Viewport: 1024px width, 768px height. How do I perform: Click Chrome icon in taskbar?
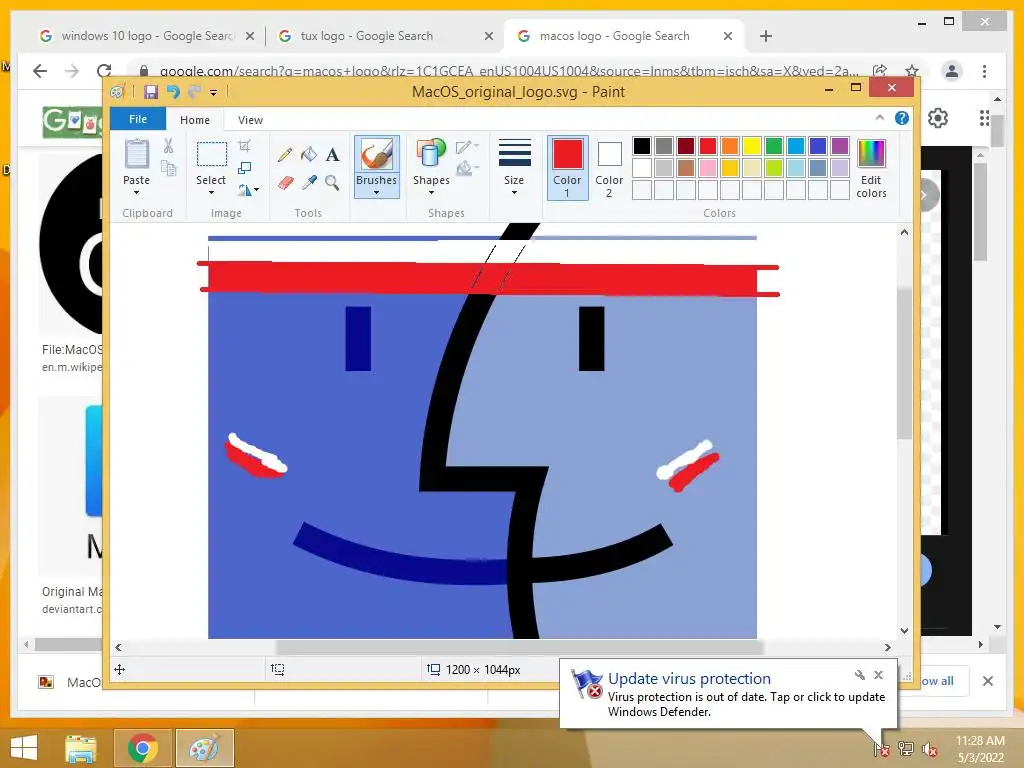tap(142, 748)
